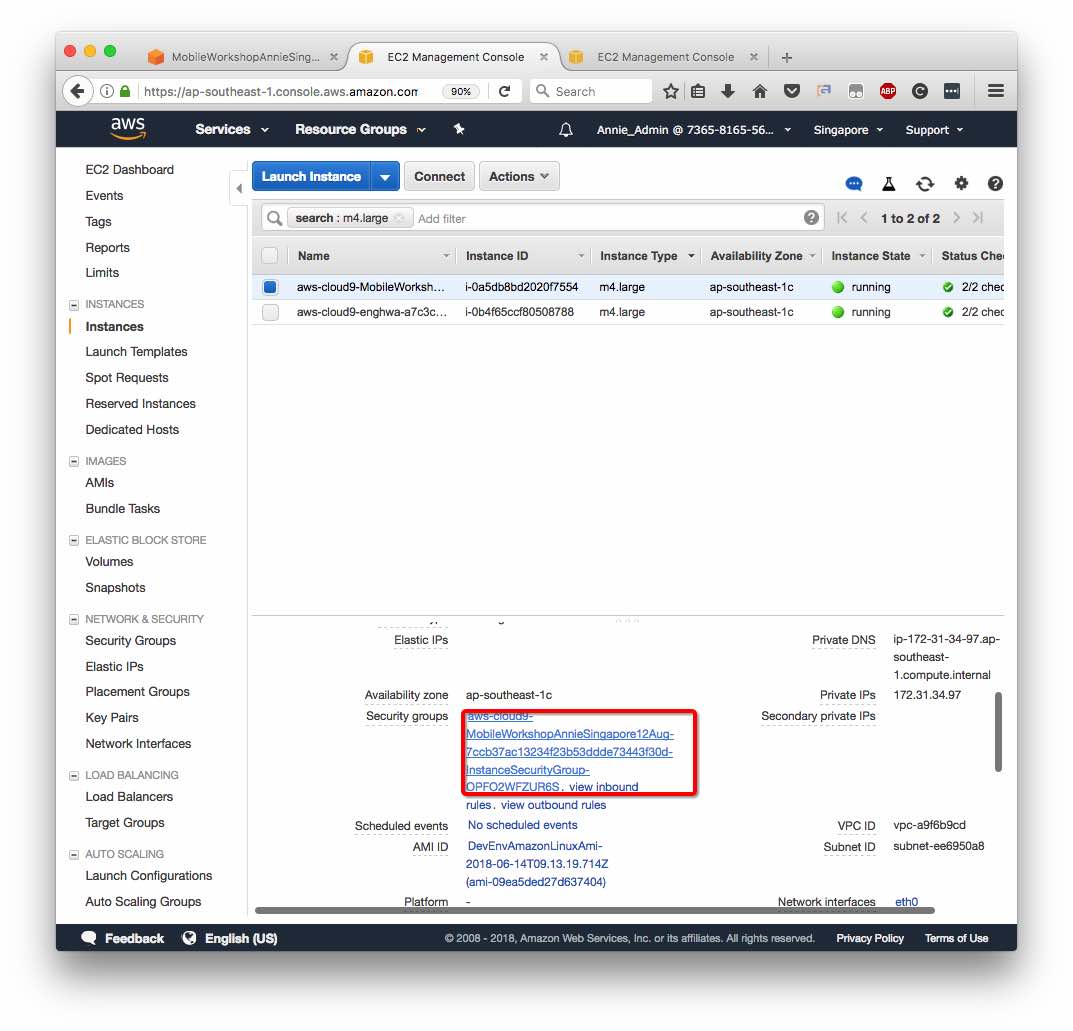Open the notifications bell icon

click(x=566, y=129)
